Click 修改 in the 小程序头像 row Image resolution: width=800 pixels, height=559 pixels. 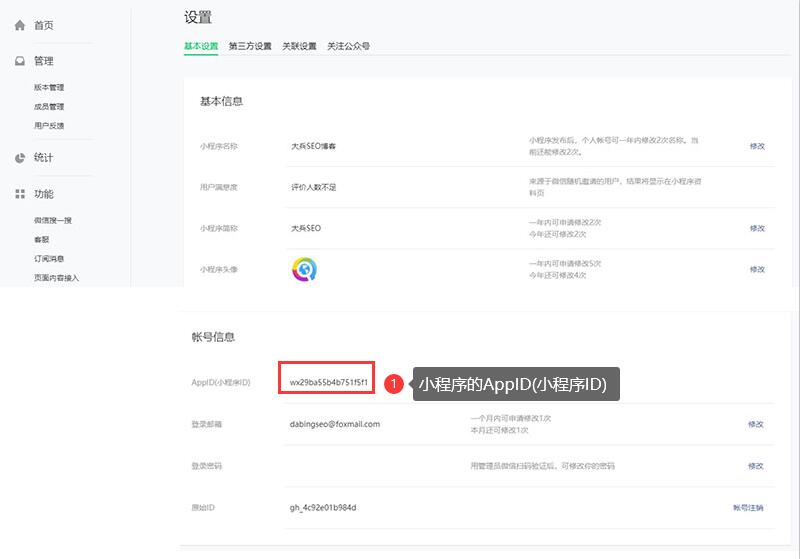click(757, 269)
